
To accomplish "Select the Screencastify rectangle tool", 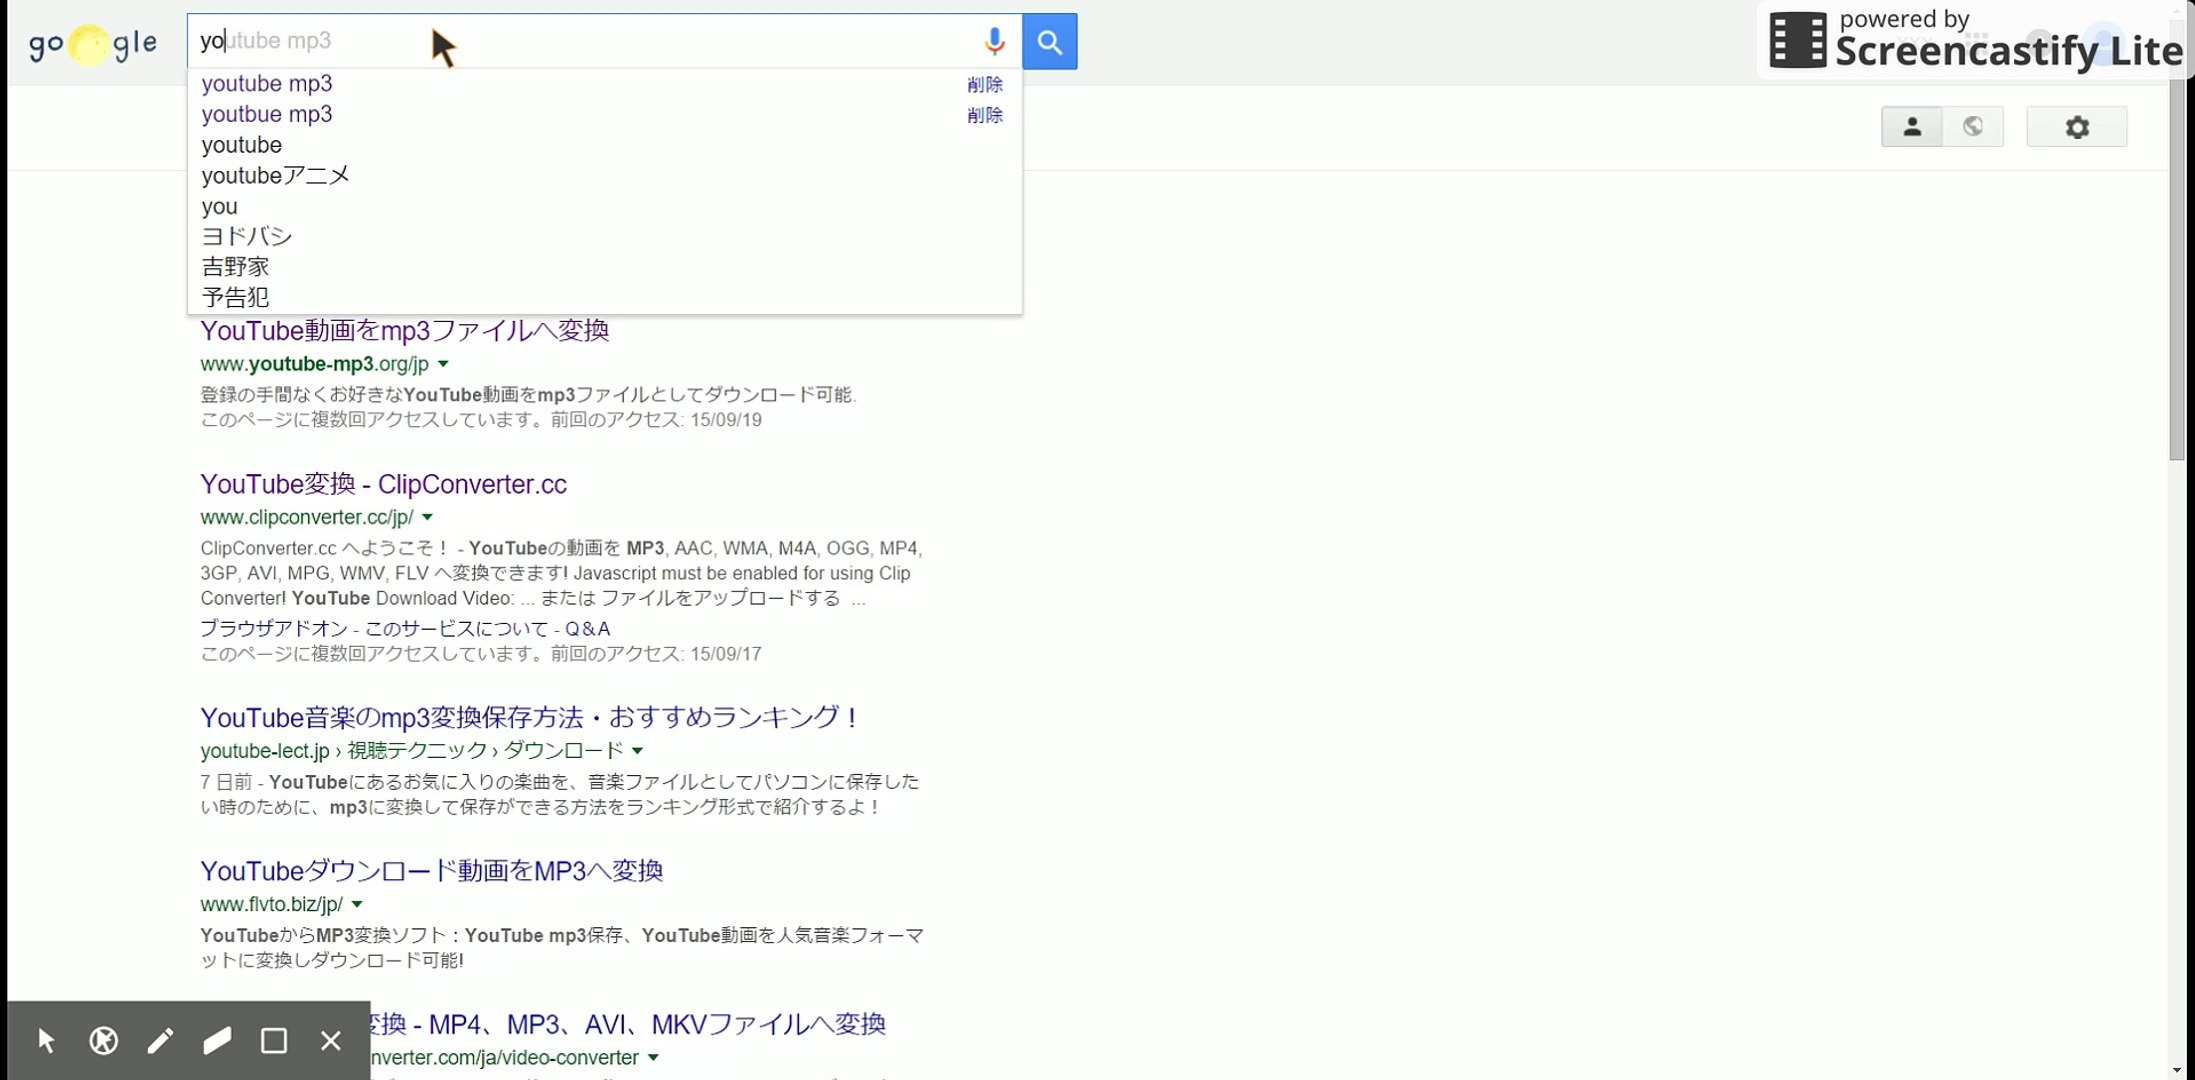I will pyautogui.click(x=274, y=1041).
